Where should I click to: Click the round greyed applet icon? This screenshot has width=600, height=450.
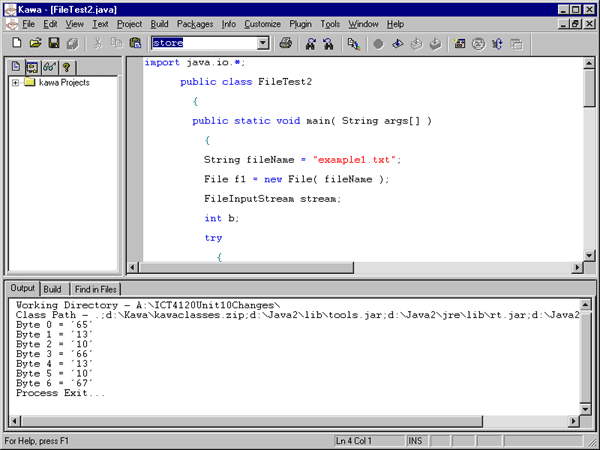[x=478, y=44]
